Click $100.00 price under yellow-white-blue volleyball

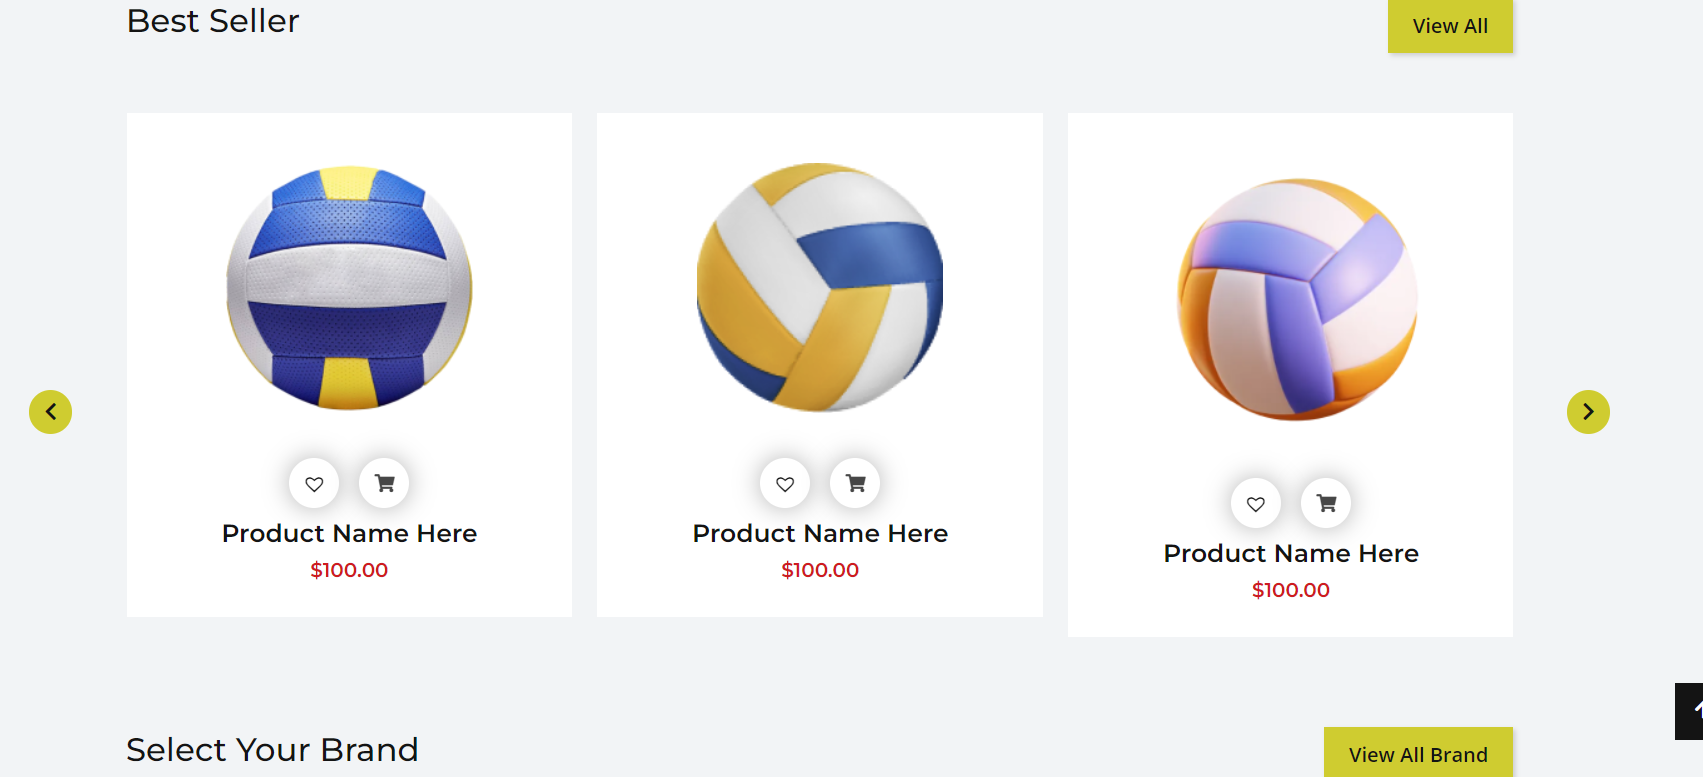820,570
